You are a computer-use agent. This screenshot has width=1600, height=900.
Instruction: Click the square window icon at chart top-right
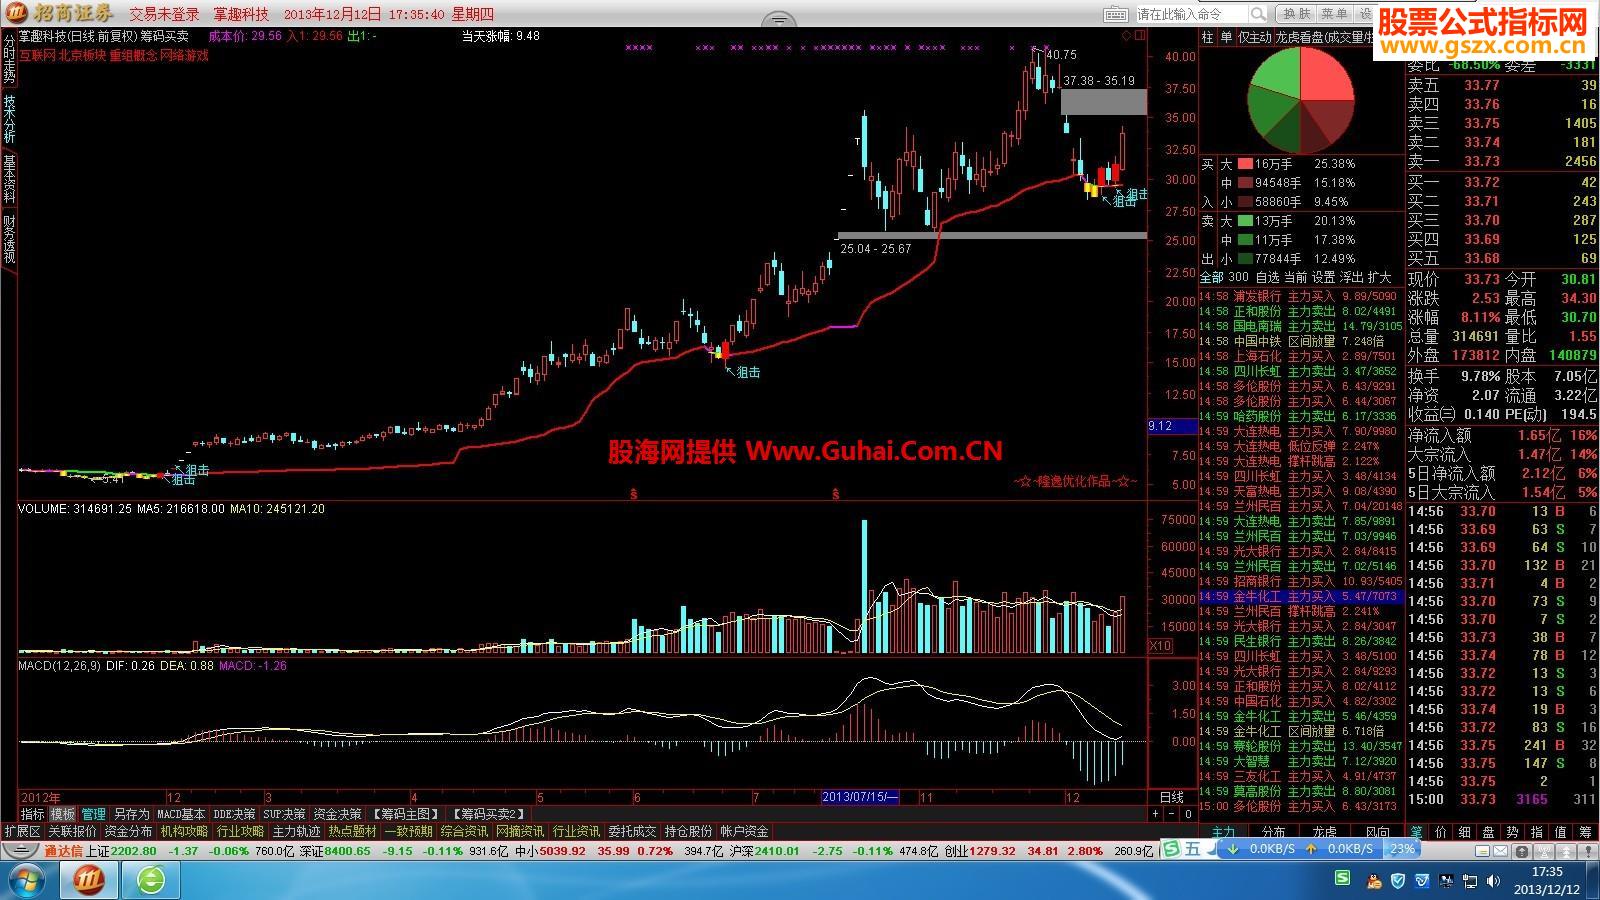[1139, 36]
